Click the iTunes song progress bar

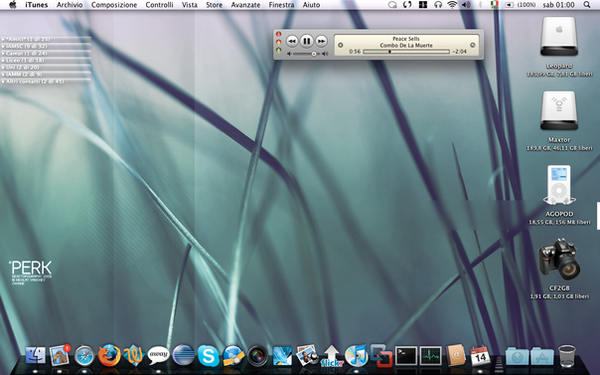[406, 52]
